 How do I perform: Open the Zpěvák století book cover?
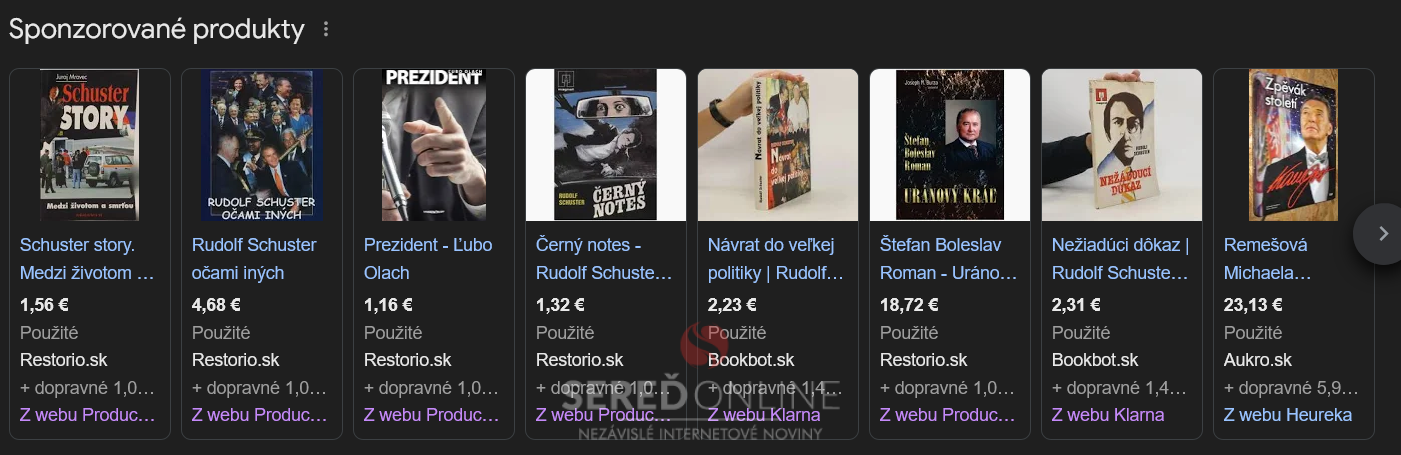click(1294, 145)
